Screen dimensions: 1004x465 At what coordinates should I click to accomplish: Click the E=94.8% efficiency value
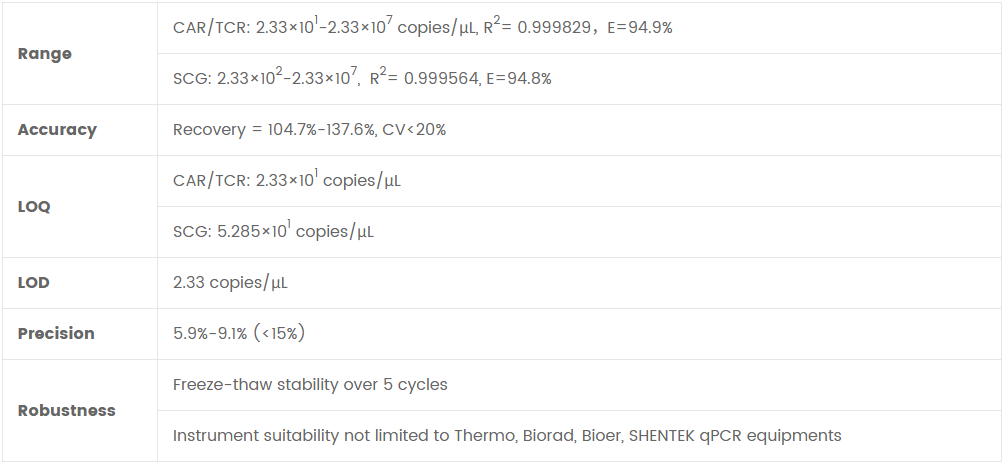[518, 78]
